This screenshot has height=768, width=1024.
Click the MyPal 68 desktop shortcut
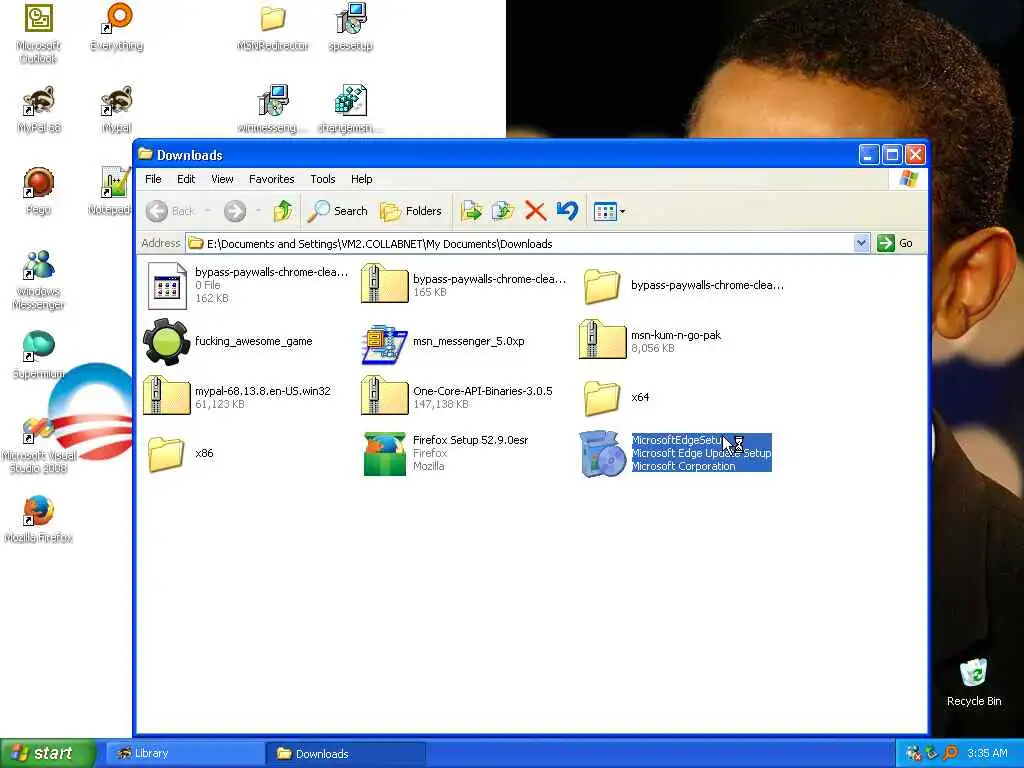point(39,101)
